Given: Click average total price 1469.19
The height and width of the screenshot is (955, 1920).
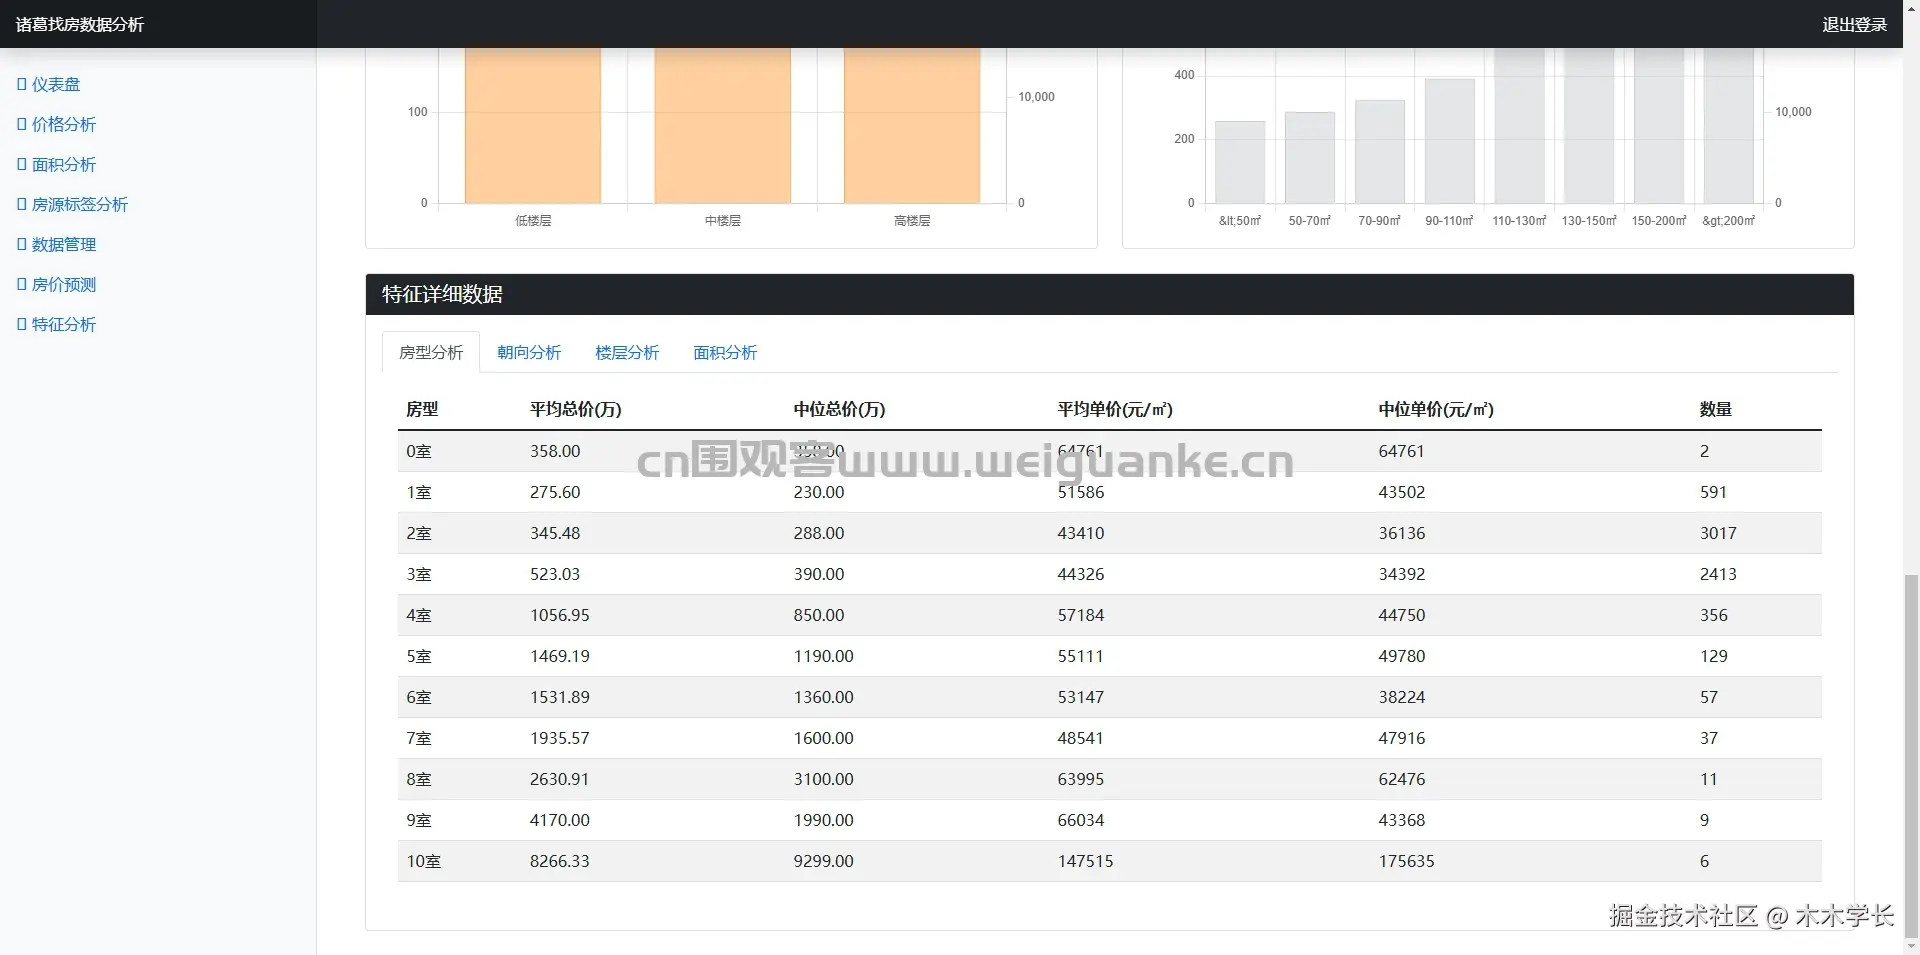Looking at the screenshot, I should click(560, 656).
